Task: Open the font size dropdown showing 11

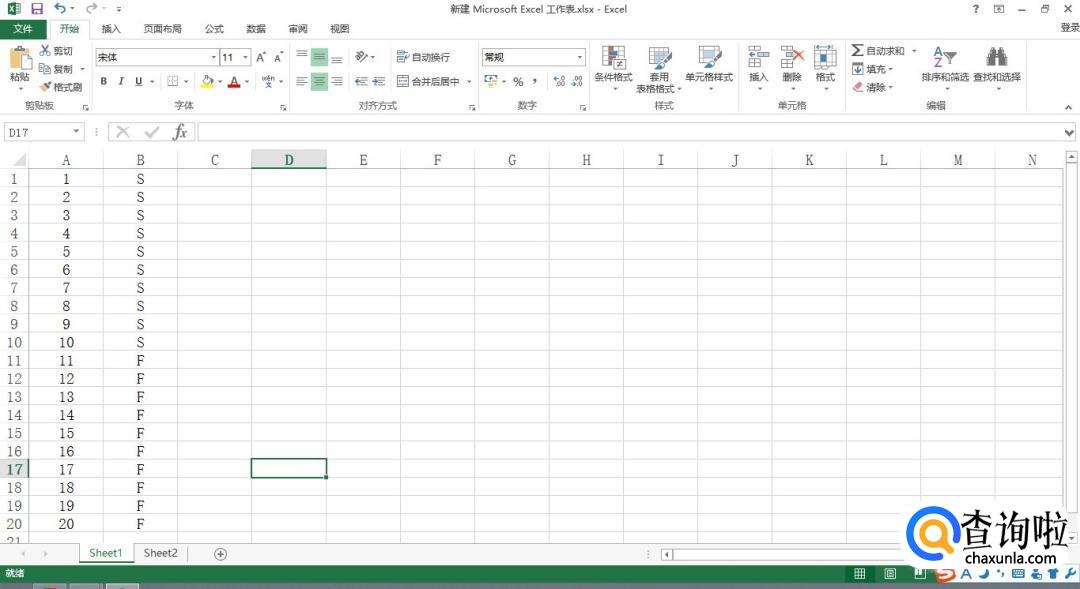Action: 245,57
